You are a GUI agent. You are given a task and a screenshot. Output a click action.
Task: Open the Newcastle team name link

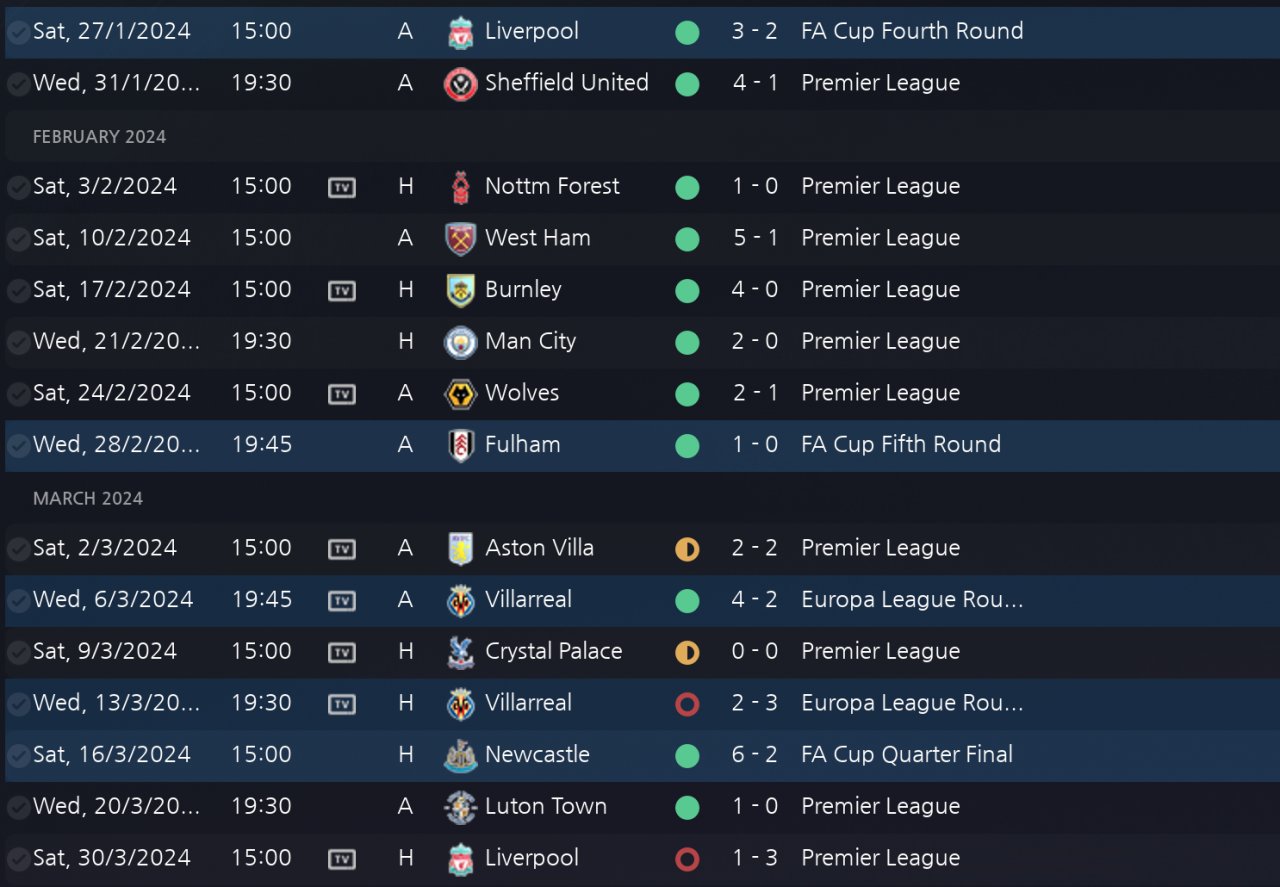pyautogui.click(x=537, y=755)
